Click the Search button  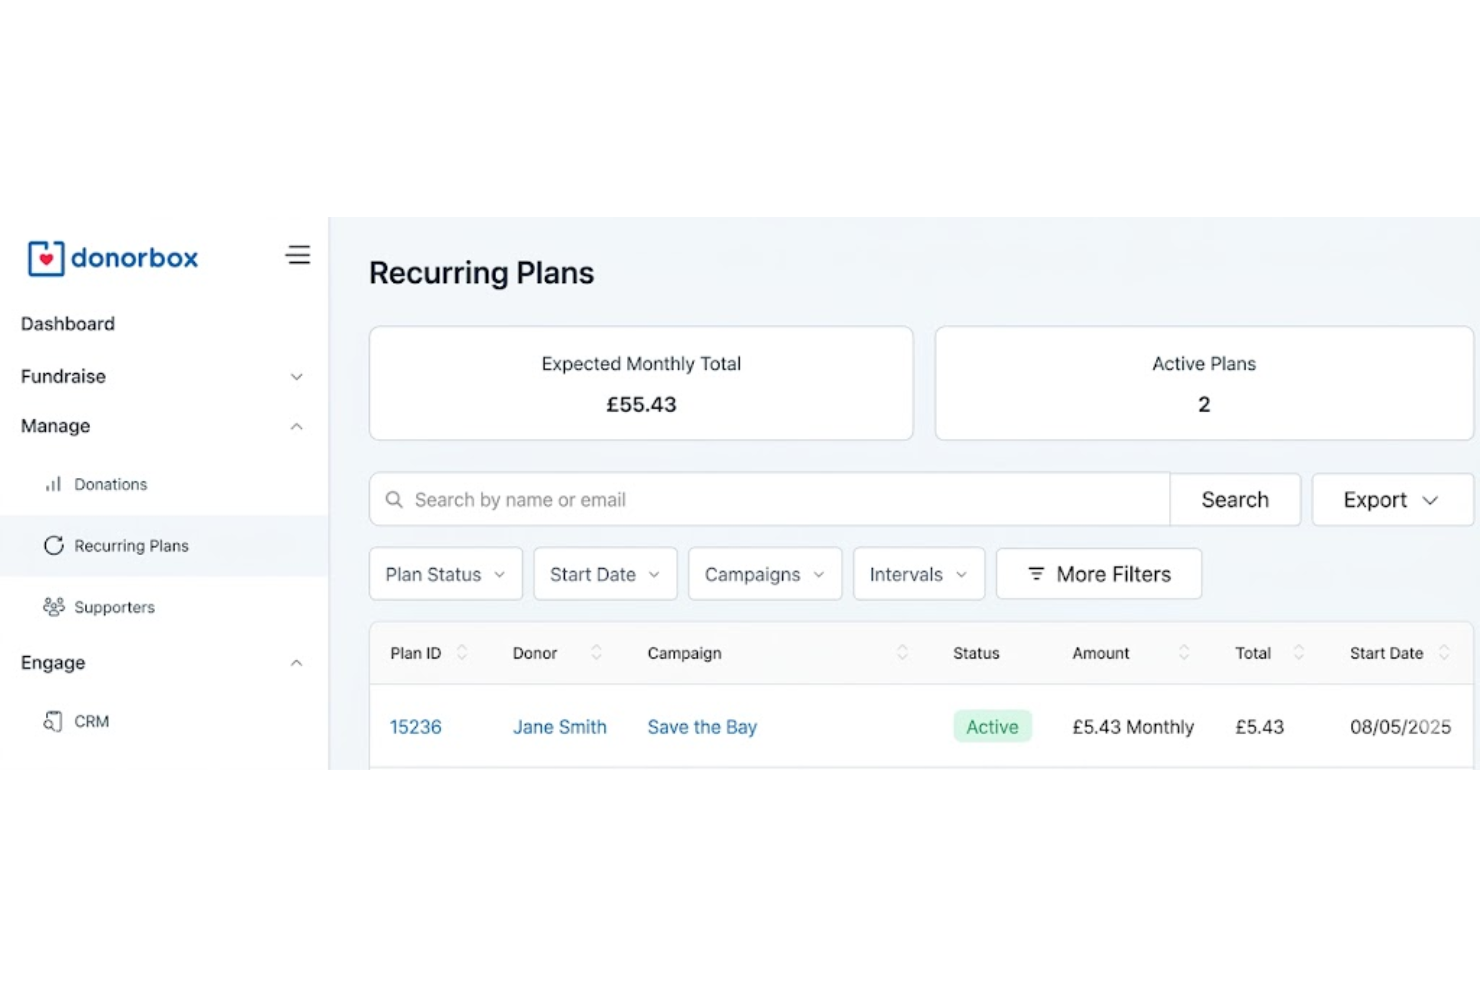click(1235, 499)
